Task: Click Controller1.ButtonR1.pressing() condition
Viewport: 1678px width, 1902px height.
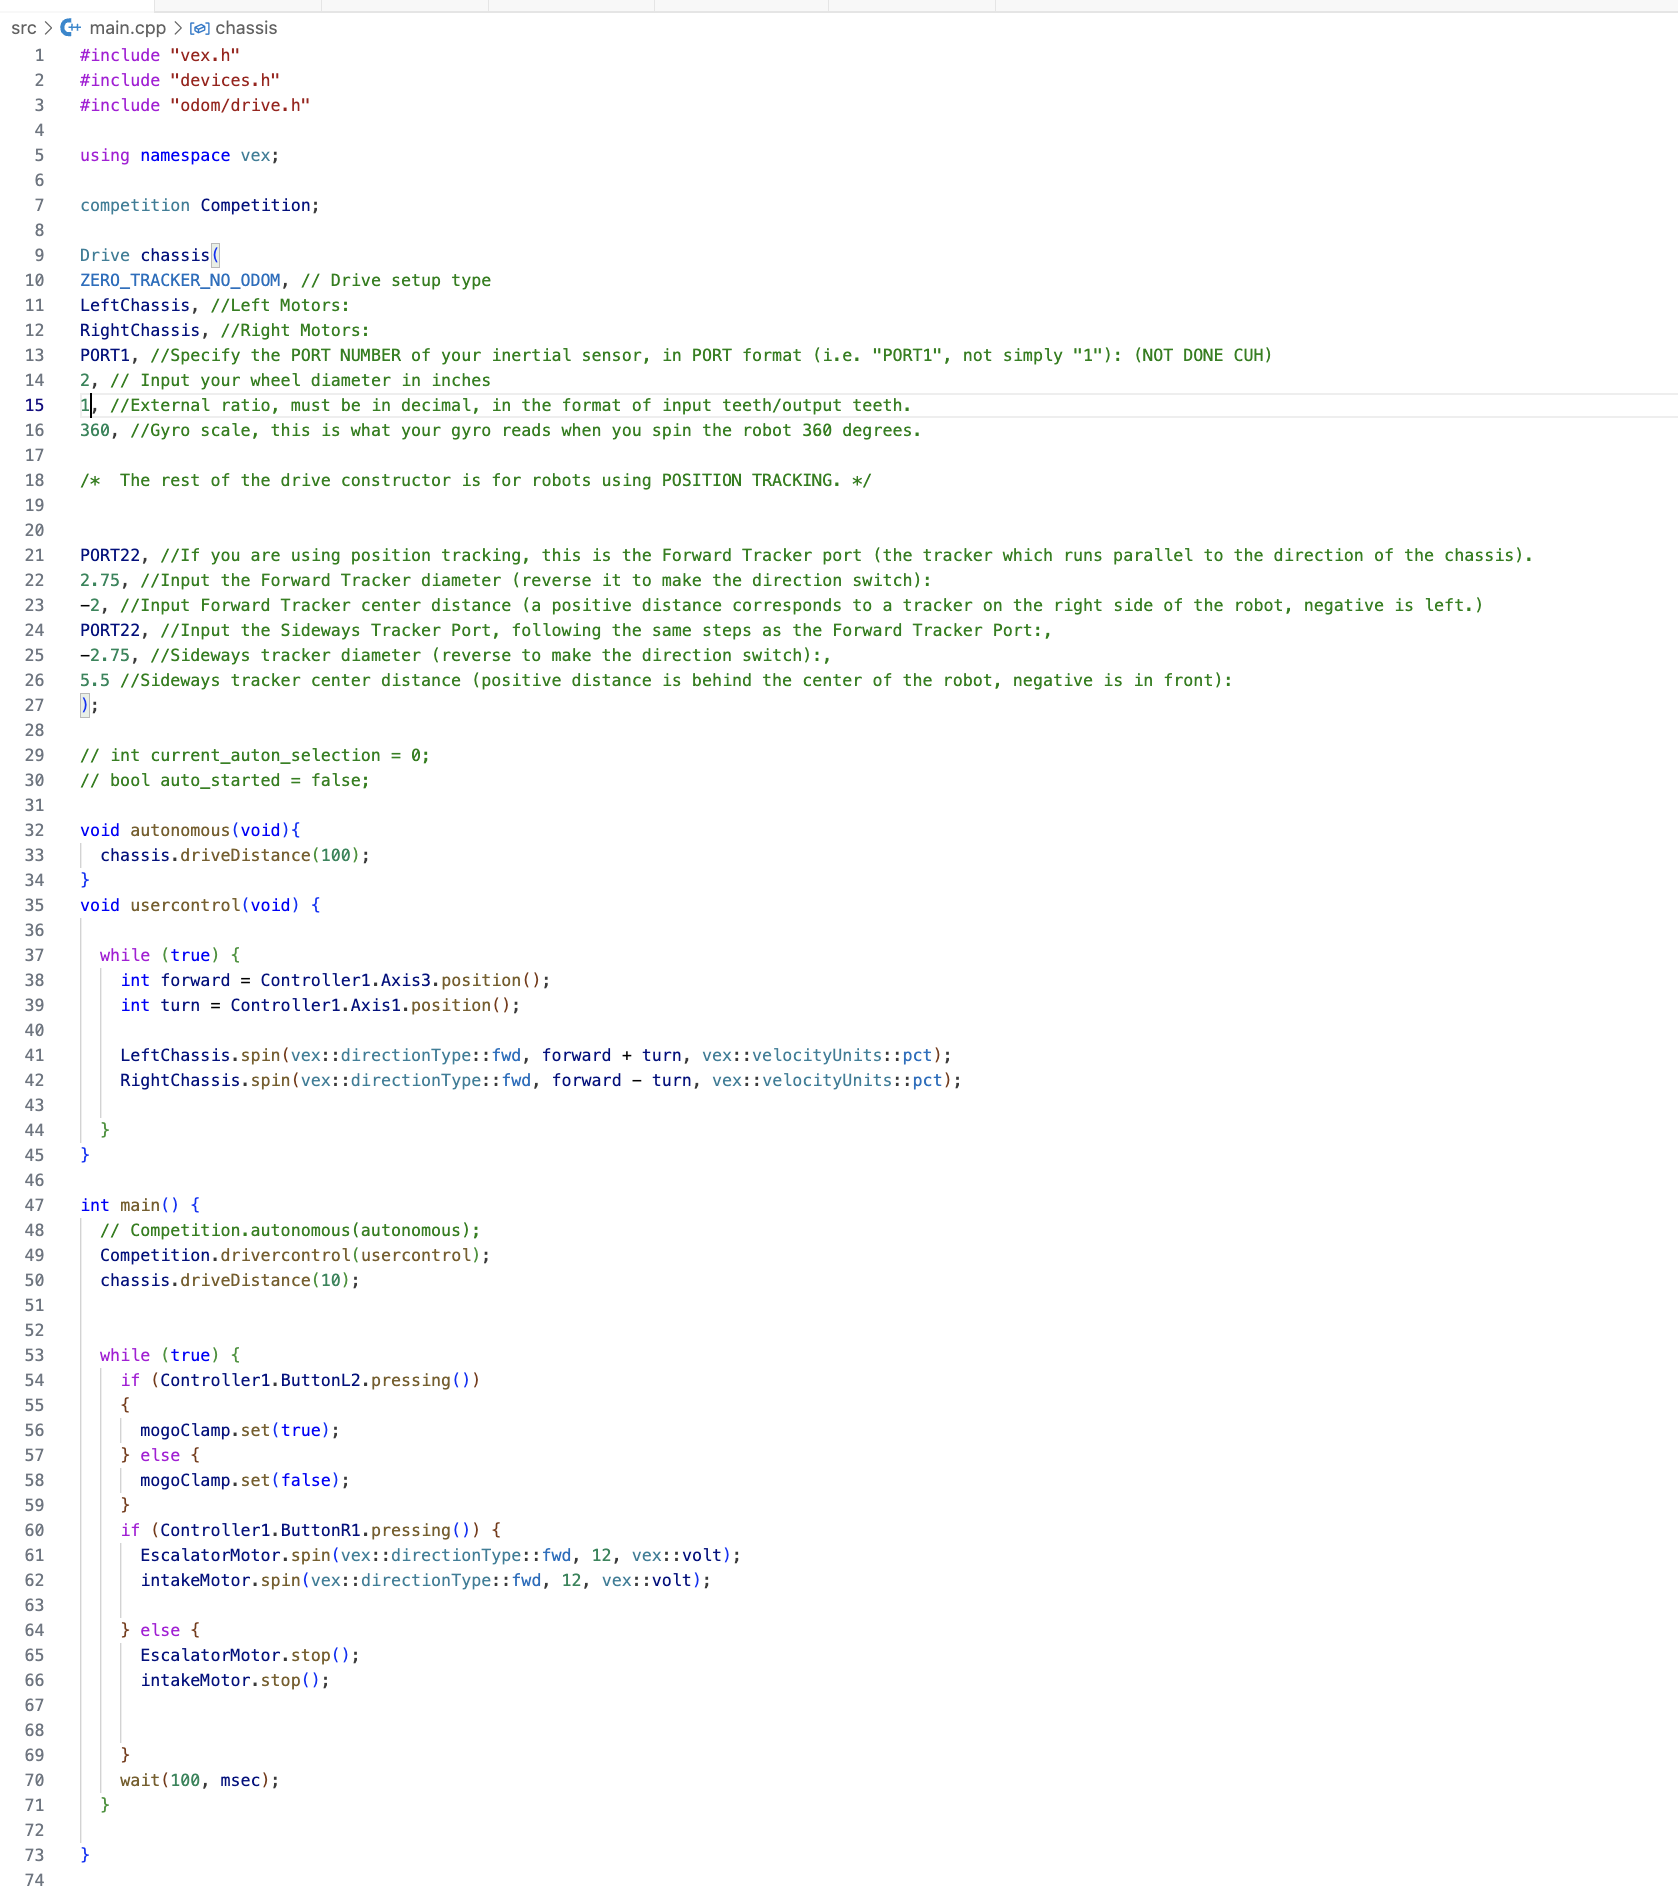Action: 315,1530
